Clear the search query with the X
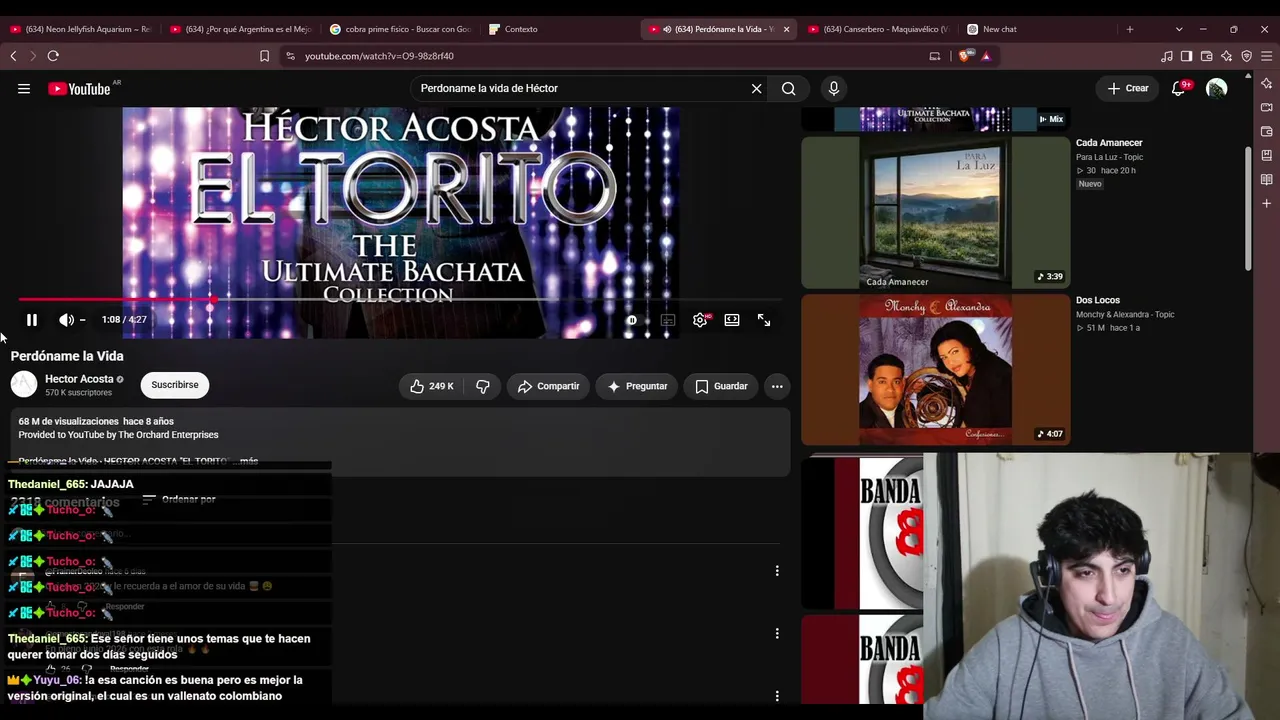Screen dimensions: 1280x720 [x=757, y=89]
